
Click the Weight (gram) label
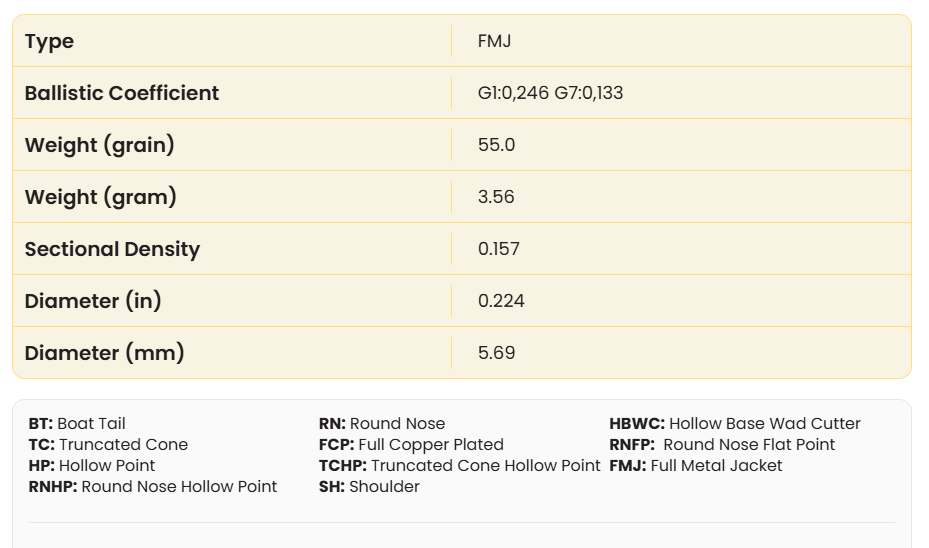[100, 197]
